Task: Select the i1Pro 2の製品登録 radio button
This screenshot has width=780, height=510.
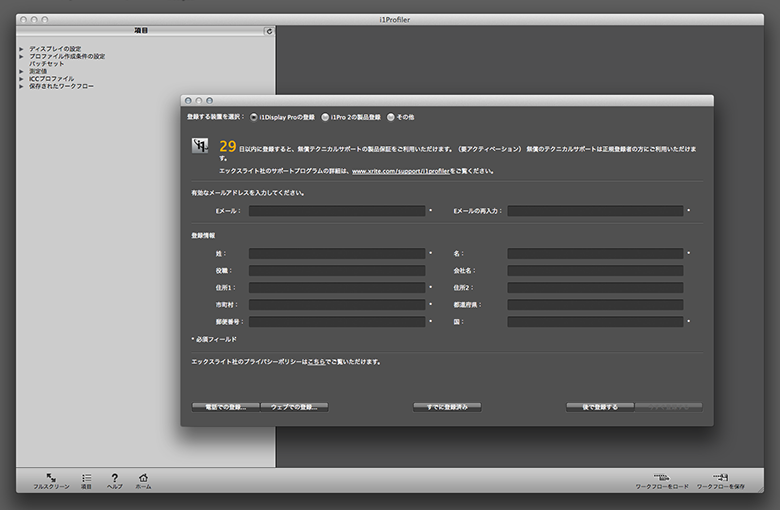Action: pos(325,117)
